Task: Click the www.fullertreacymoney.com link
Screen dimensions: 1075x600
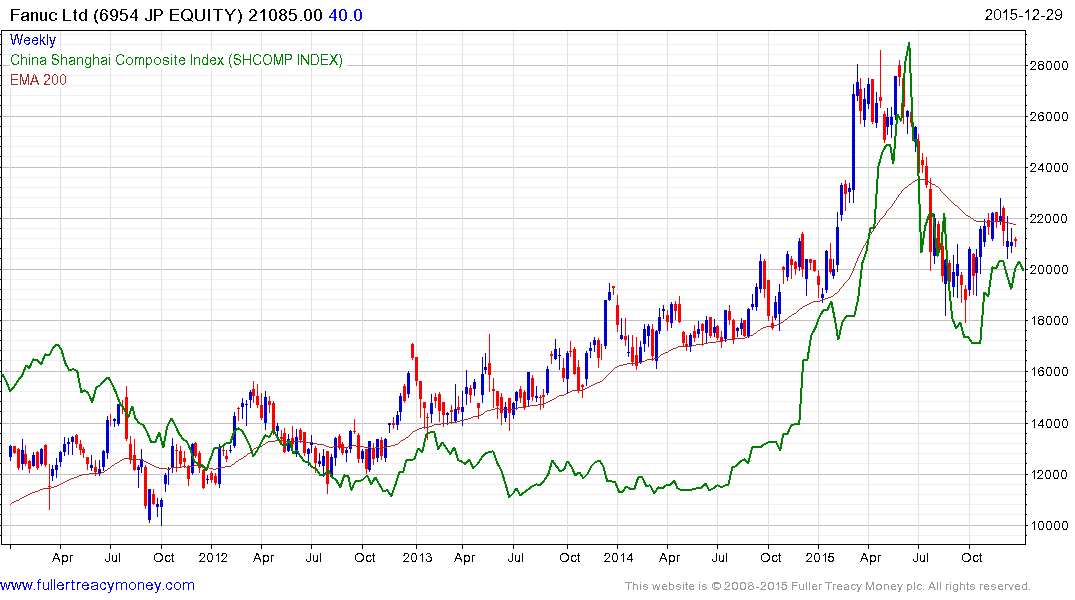Action: point(97,585)
